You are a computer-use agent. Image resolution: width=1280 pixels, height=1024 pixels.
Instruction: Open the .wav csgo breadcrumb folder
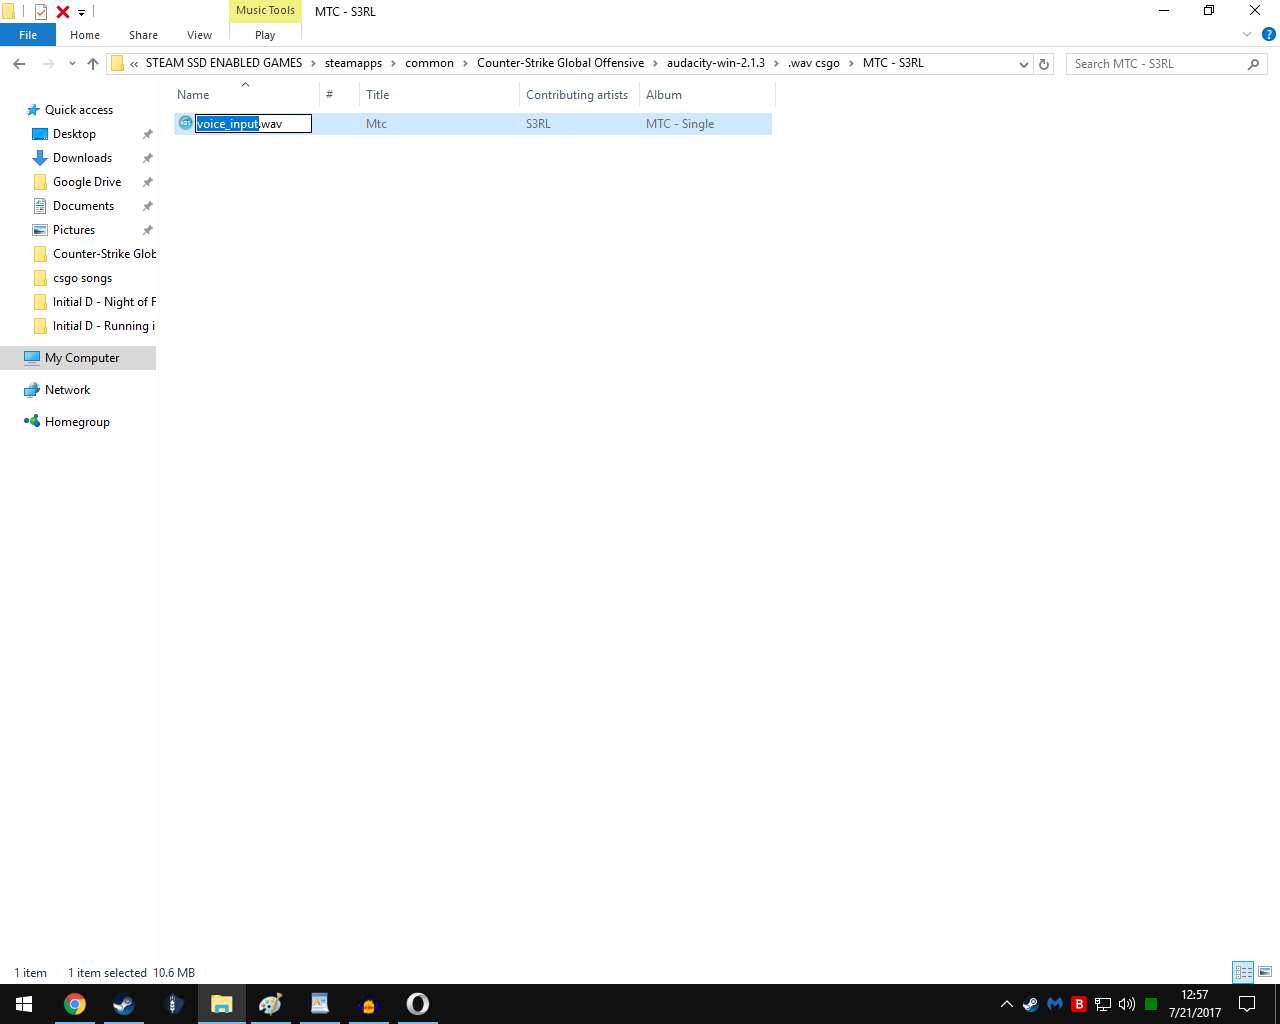[814, 63]
